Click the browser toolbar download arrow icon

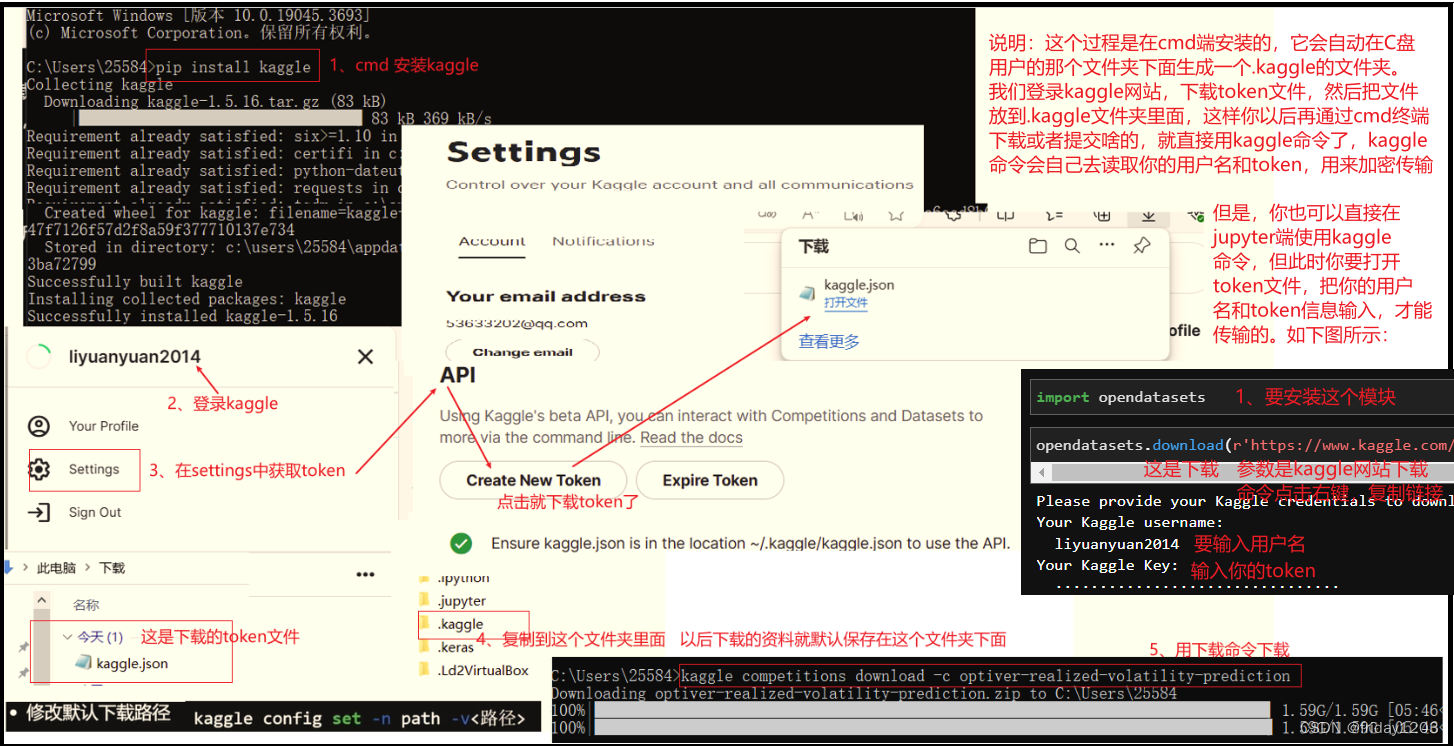(1149, 216)
